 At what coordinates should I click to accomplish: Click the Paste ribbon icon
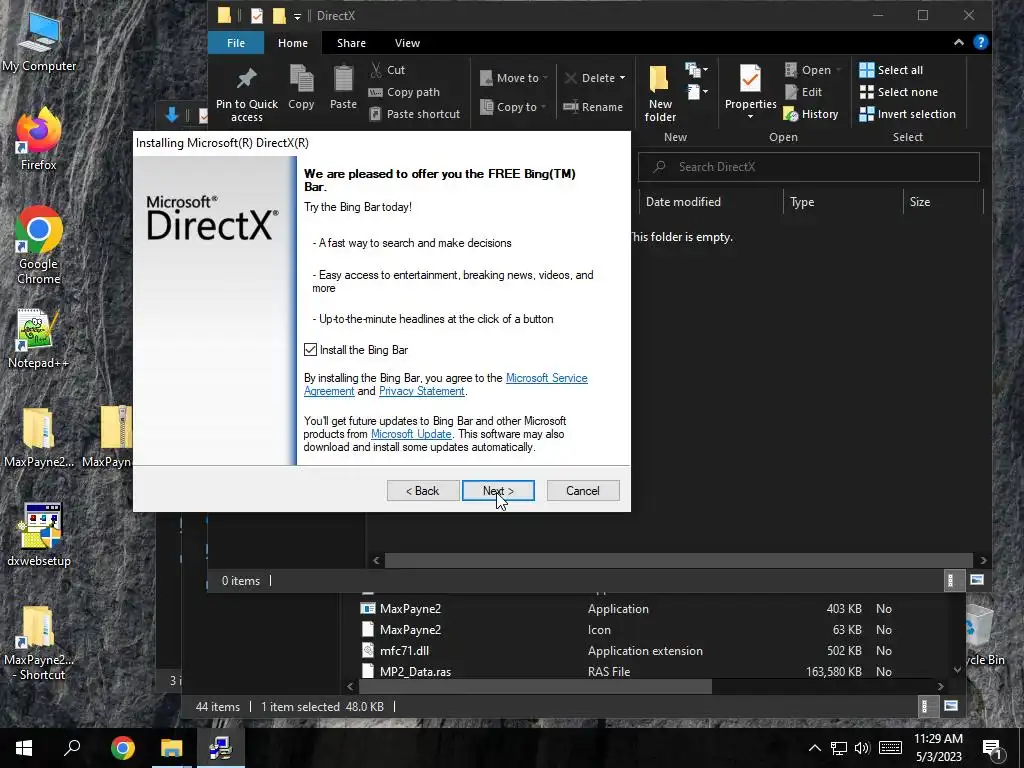(343, 87)
